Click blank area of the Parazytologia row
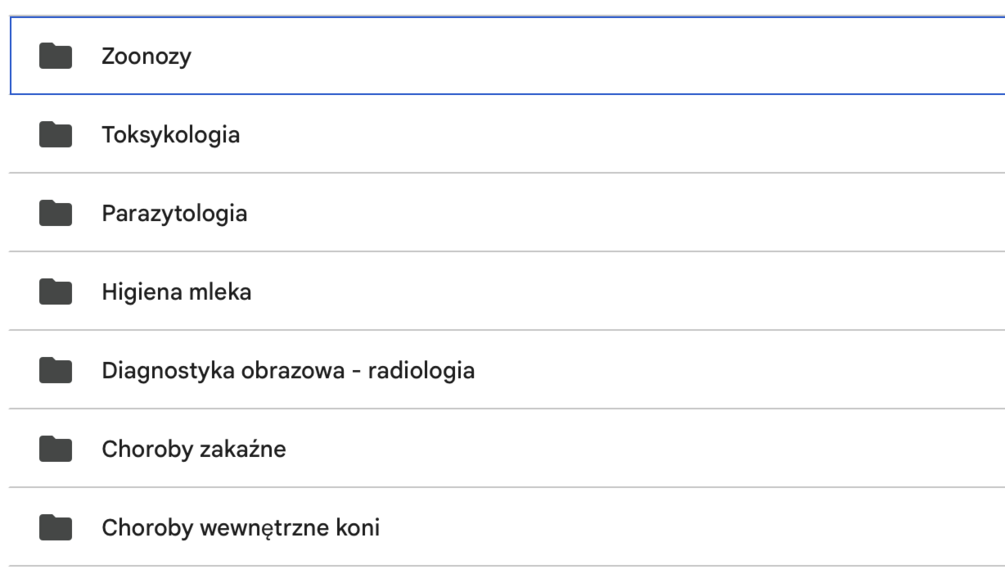 click(x=650, y=213)
